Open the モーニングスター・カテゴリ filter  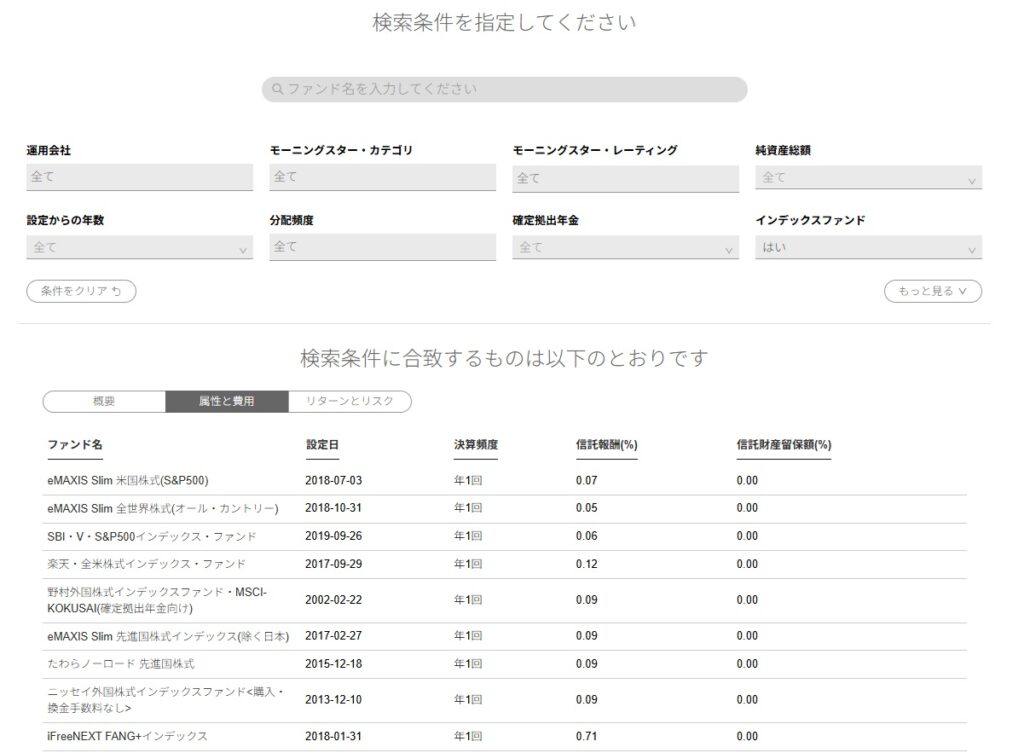point(382,177)
